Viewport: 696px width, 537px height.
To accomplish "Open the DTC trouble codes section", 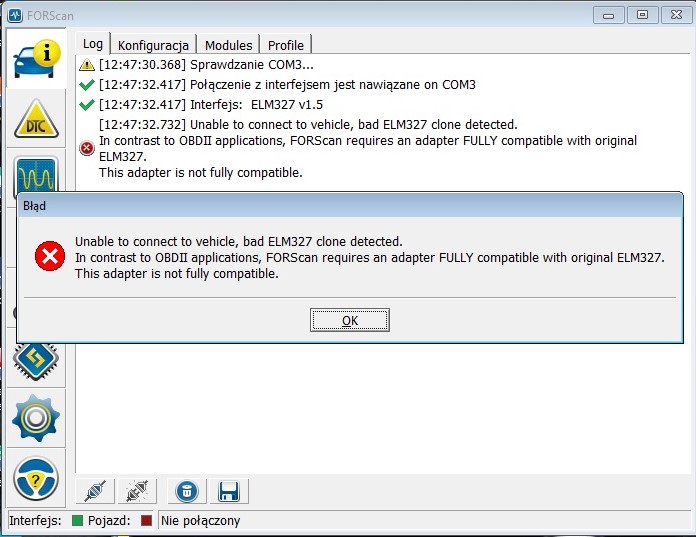I will (37, 120).
